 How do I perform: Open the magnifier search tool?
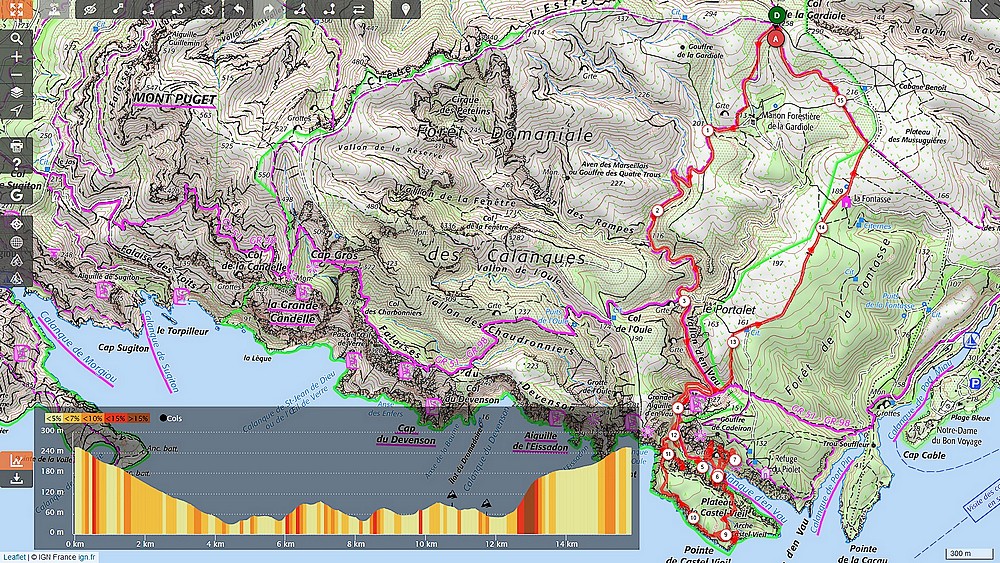coord(16,39)
